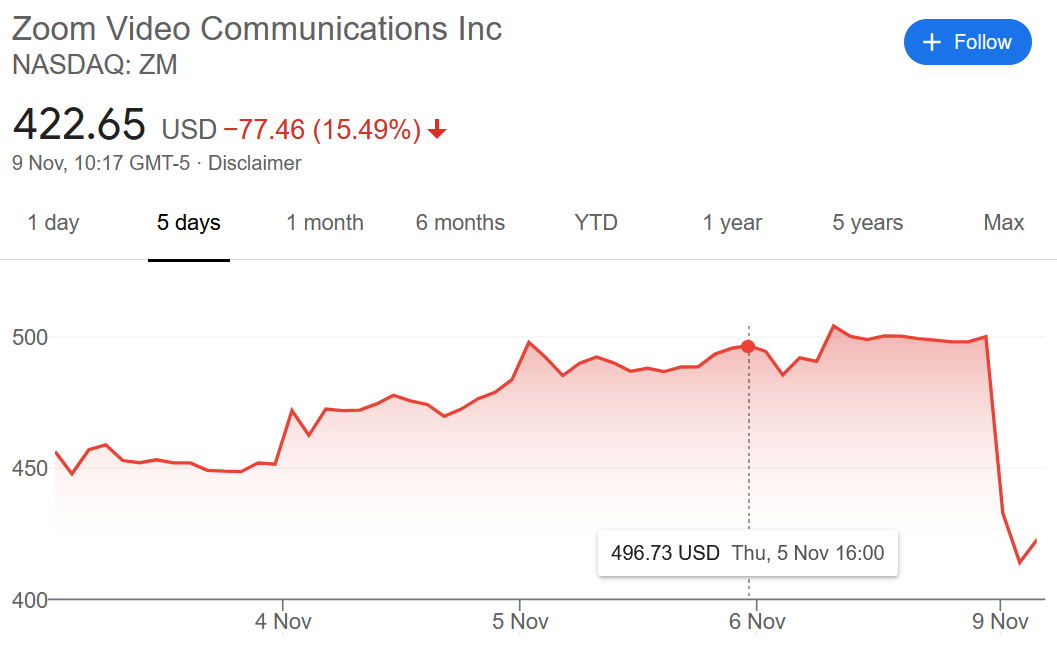Image resolution: width=1057 pixels, height=661 pixels.
Task: Select the YTD range tab
Action: pos(596,222)
